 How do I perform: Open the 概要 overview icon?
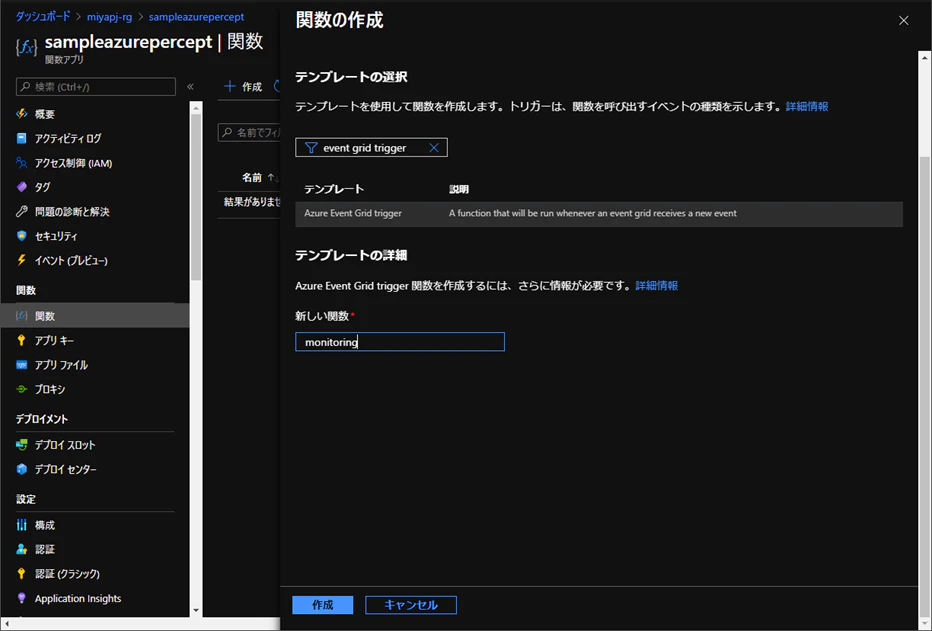[21, 113]
